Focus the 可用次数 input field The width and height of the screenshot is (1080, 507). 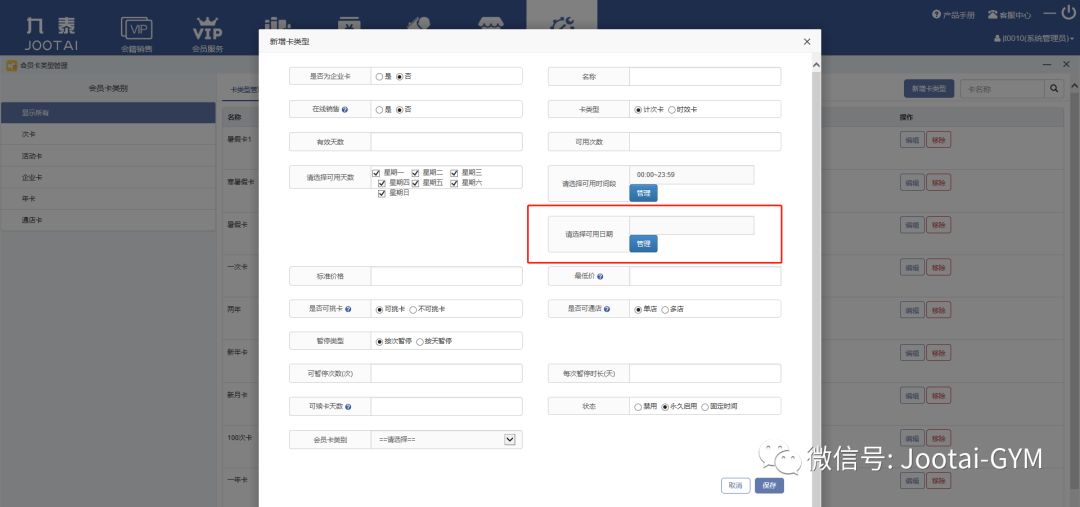pyautogui.click(x=705, y=142)
